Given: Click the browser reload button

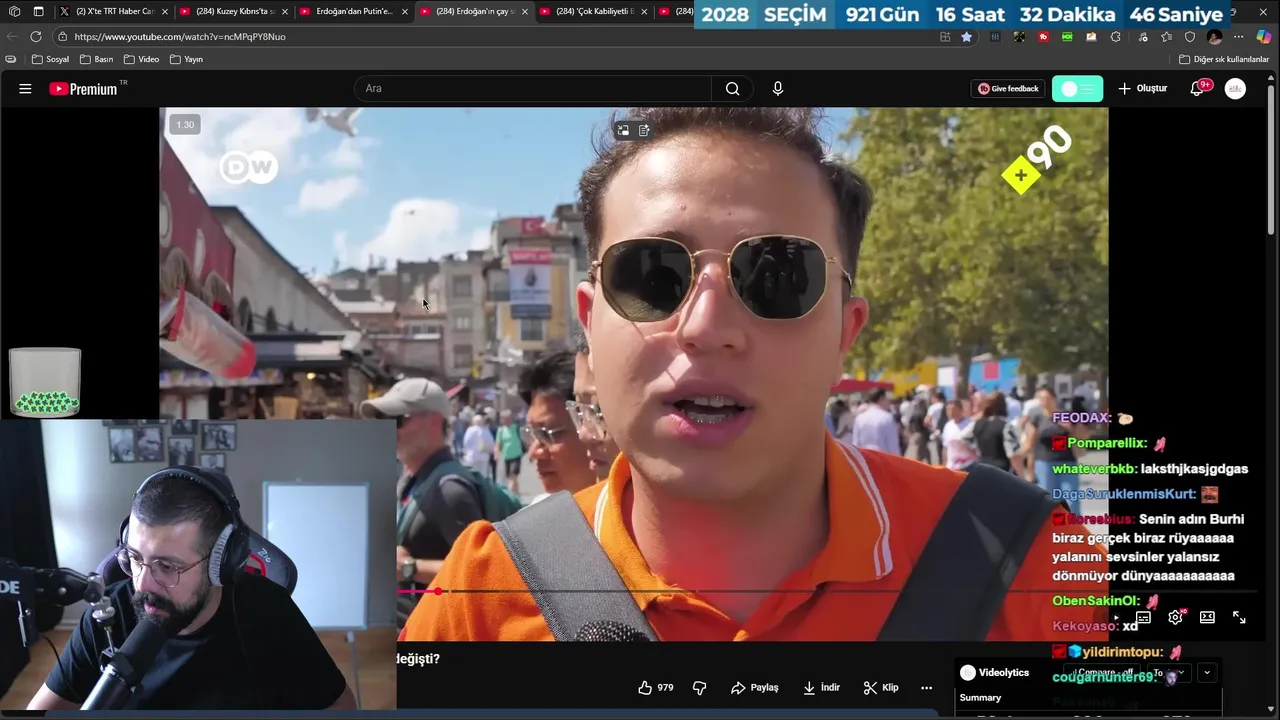Looking at the screenshot, I should tap(36, 36).
